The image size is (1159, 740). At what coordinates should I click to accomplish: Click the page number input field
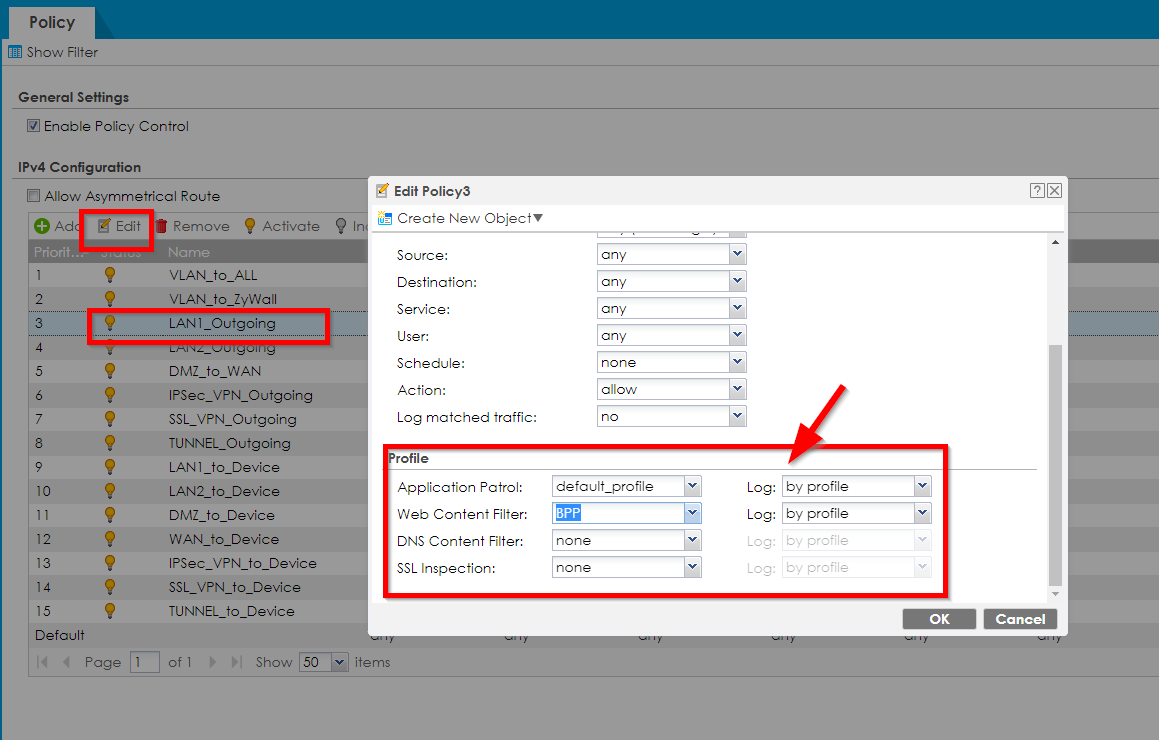pyautogui.click(x=145, y=662)
